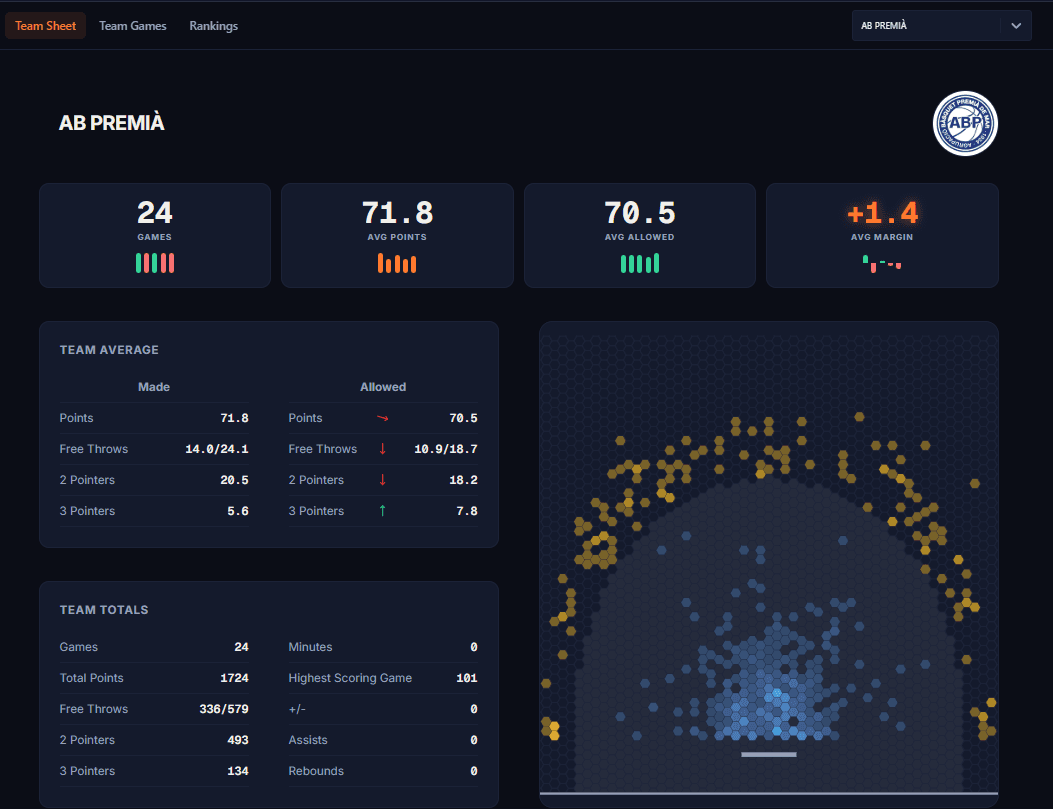1053x809 pixels.
Task: Click the Avg Points orange bar chart
Action: point(397,263)
